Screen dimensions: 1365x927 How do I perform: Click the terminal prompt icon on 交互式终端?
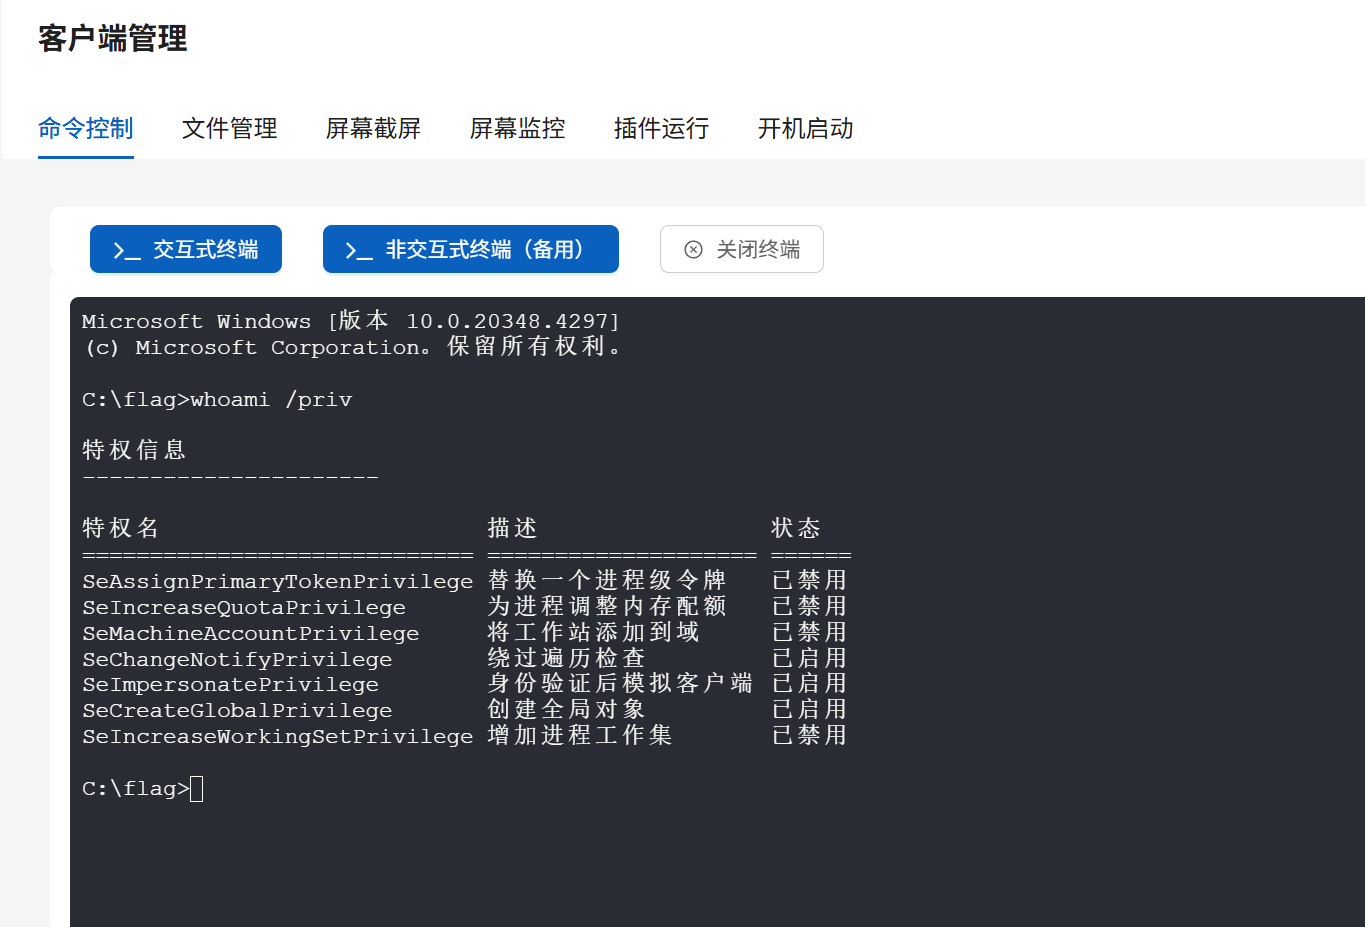[127, 250]
